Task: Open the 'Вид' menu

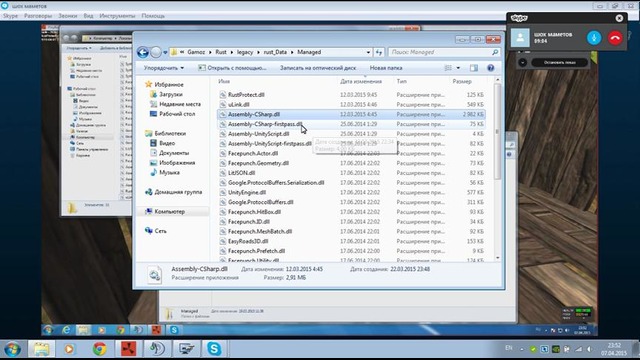Action: tap(89, 16)
